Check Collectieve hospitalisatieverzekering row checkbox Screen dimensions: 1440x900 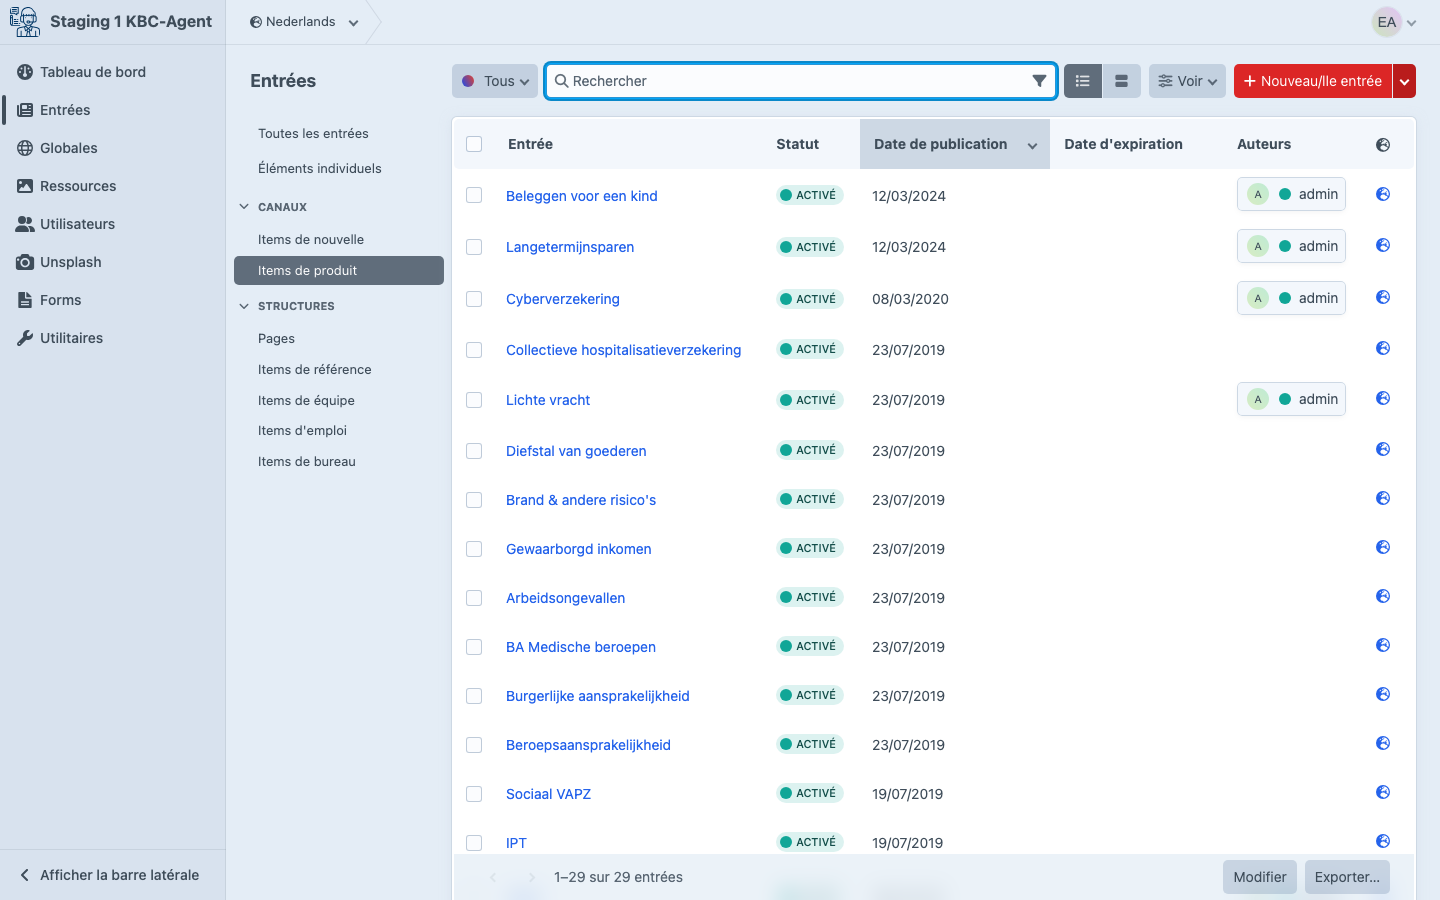474,350
